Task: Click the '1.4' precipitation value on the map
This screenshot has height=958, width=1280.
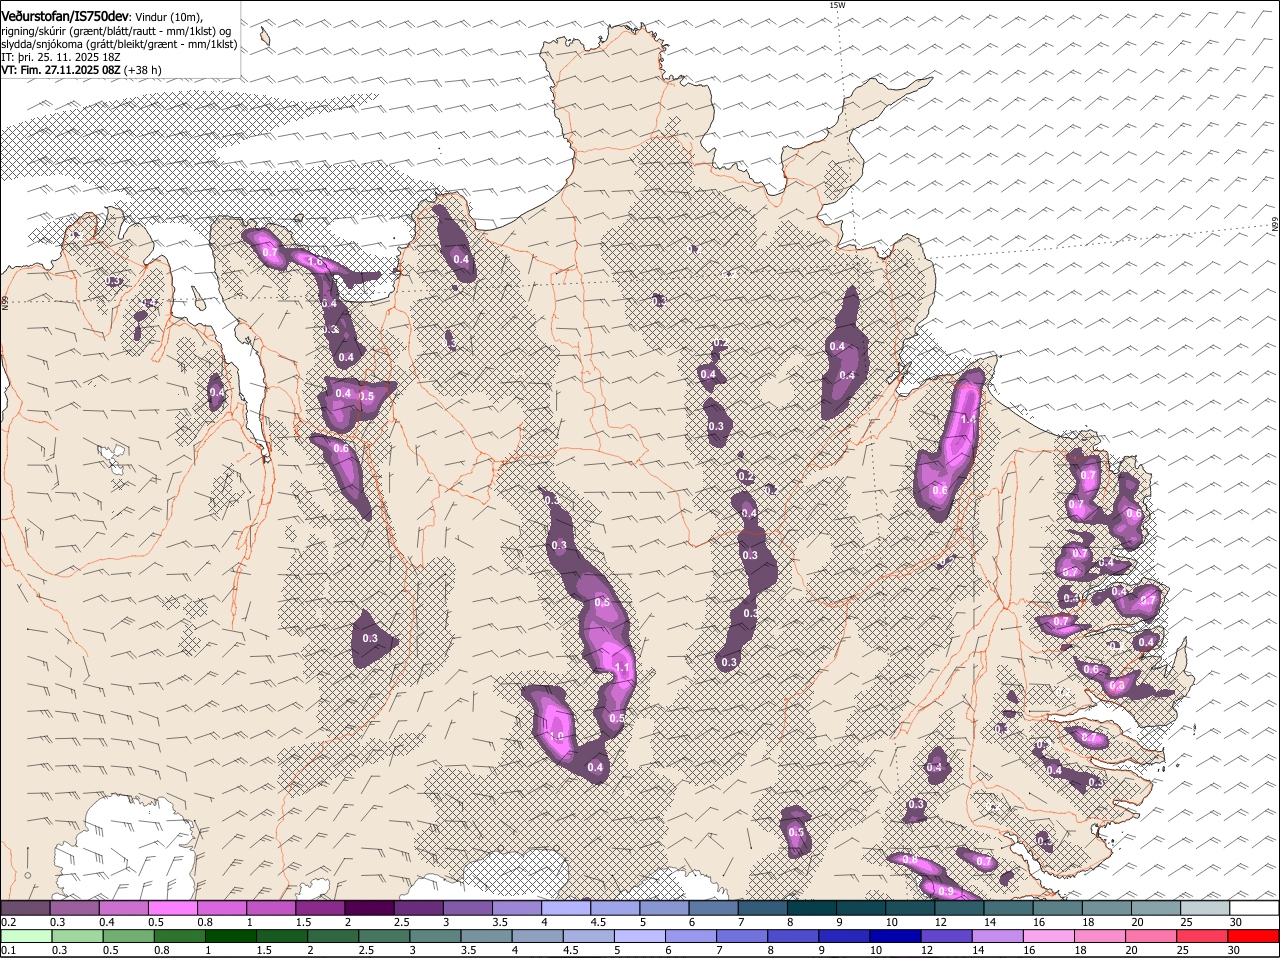Action: click(968, 420)
